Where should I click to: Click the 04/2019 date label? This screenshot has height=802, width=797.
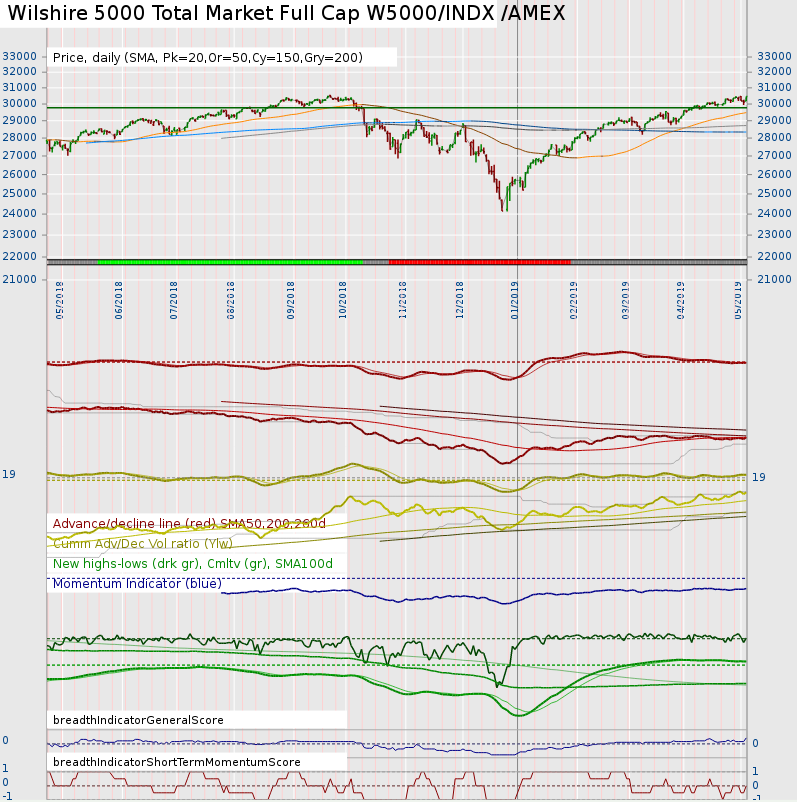tap(680, 300)
